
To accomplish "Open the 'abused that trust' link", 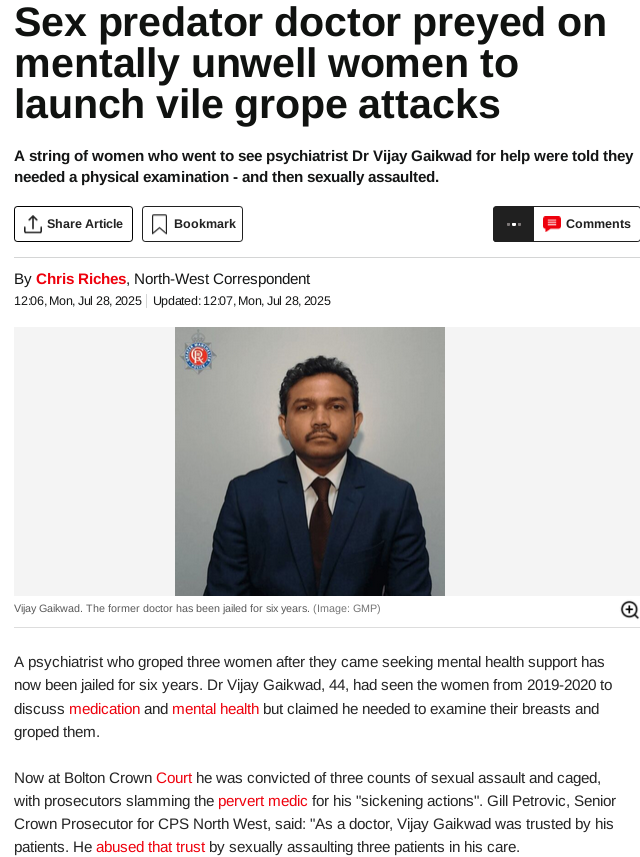I will coord(150,847).
